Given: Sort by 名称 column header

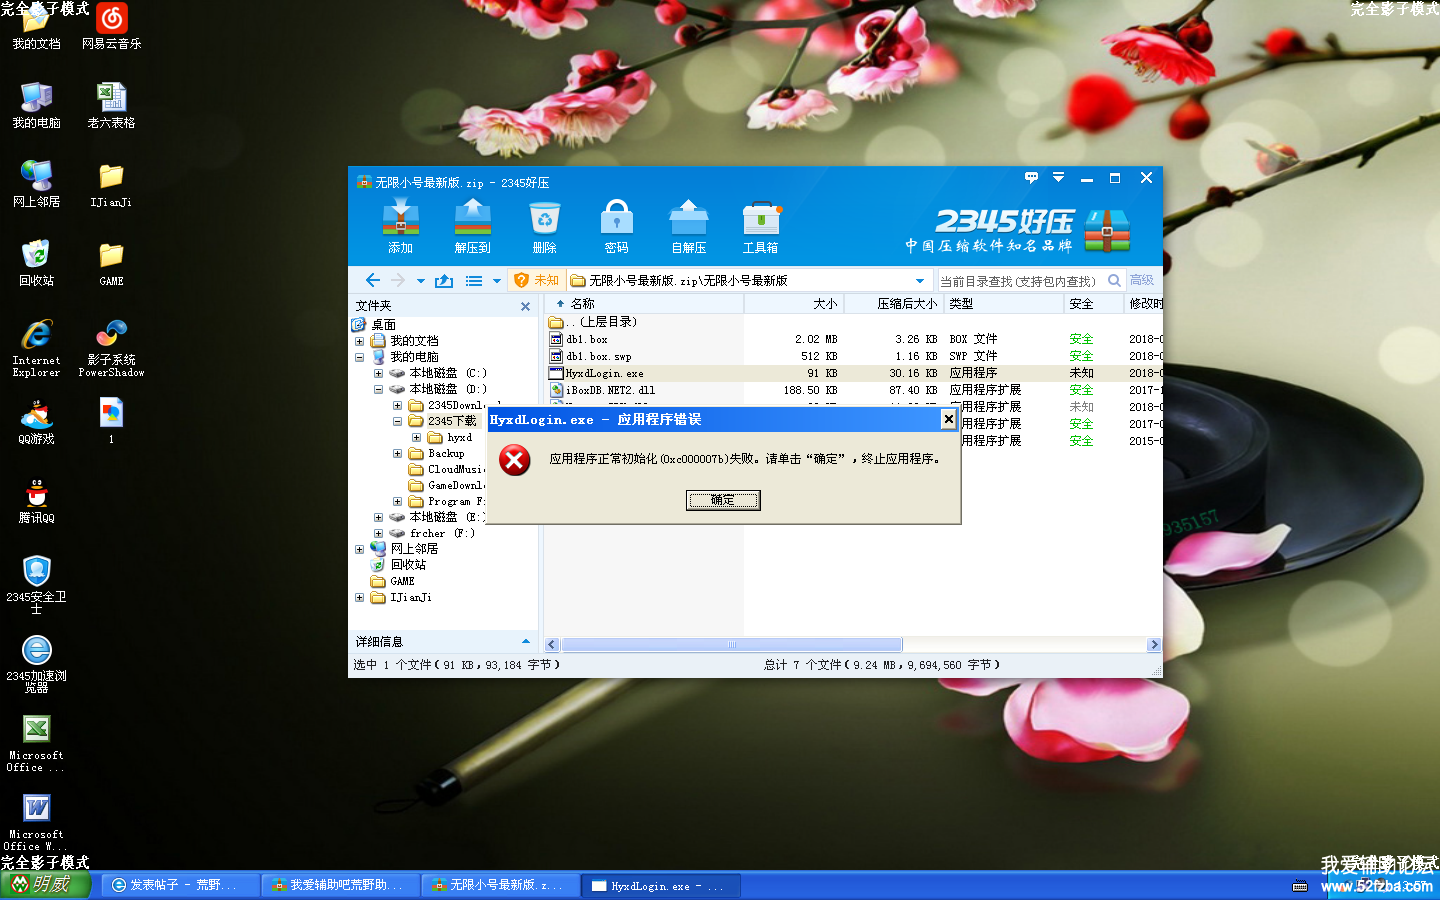Looking at the screenshot, I should click(x=644, y=304).
